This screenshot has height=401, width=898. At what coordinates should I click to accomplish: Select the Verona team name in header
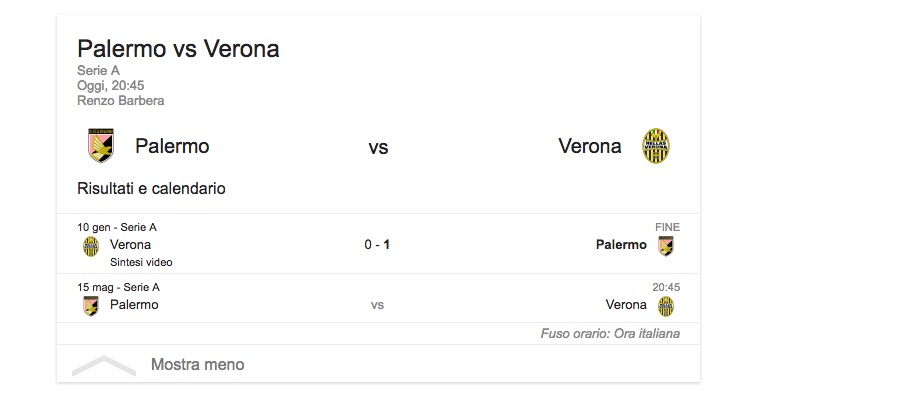pos(590,146)
